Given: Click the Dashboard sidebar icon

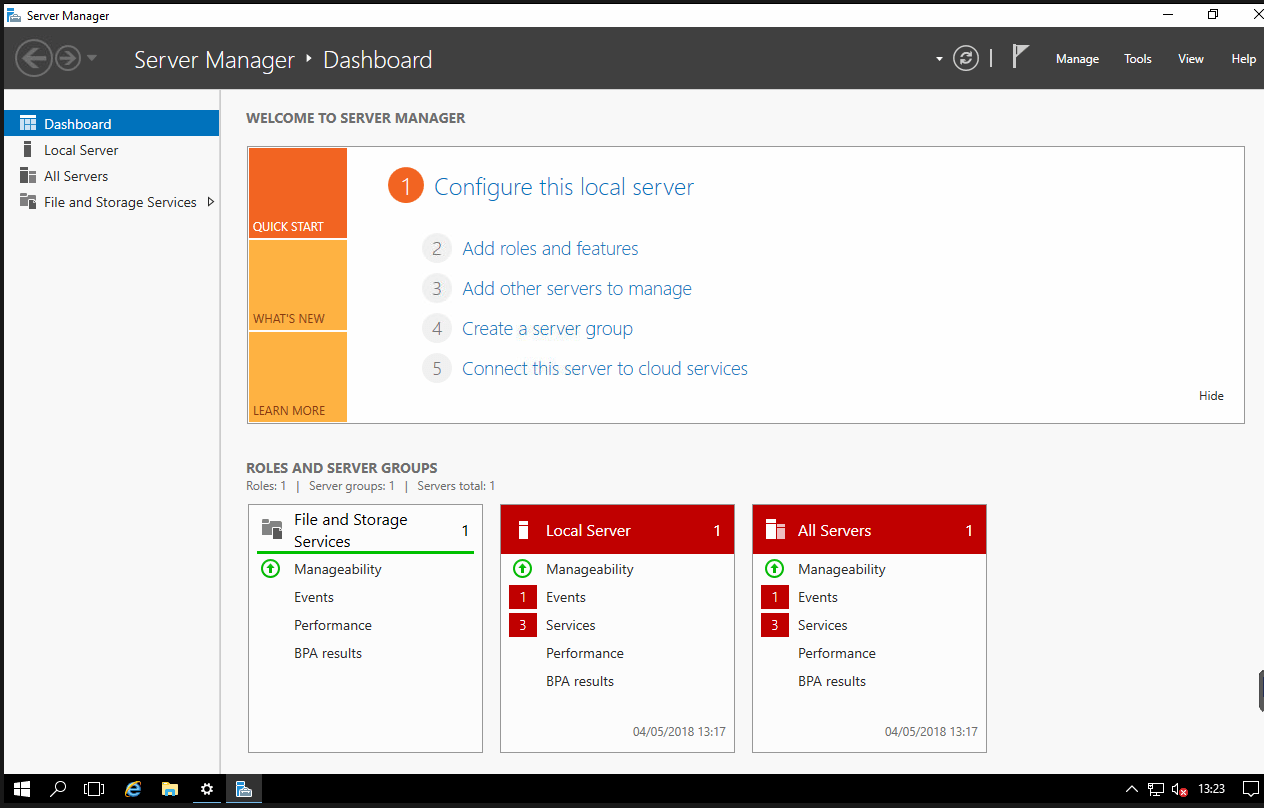Looking at the screenshot, I should (x=28, y=124).
